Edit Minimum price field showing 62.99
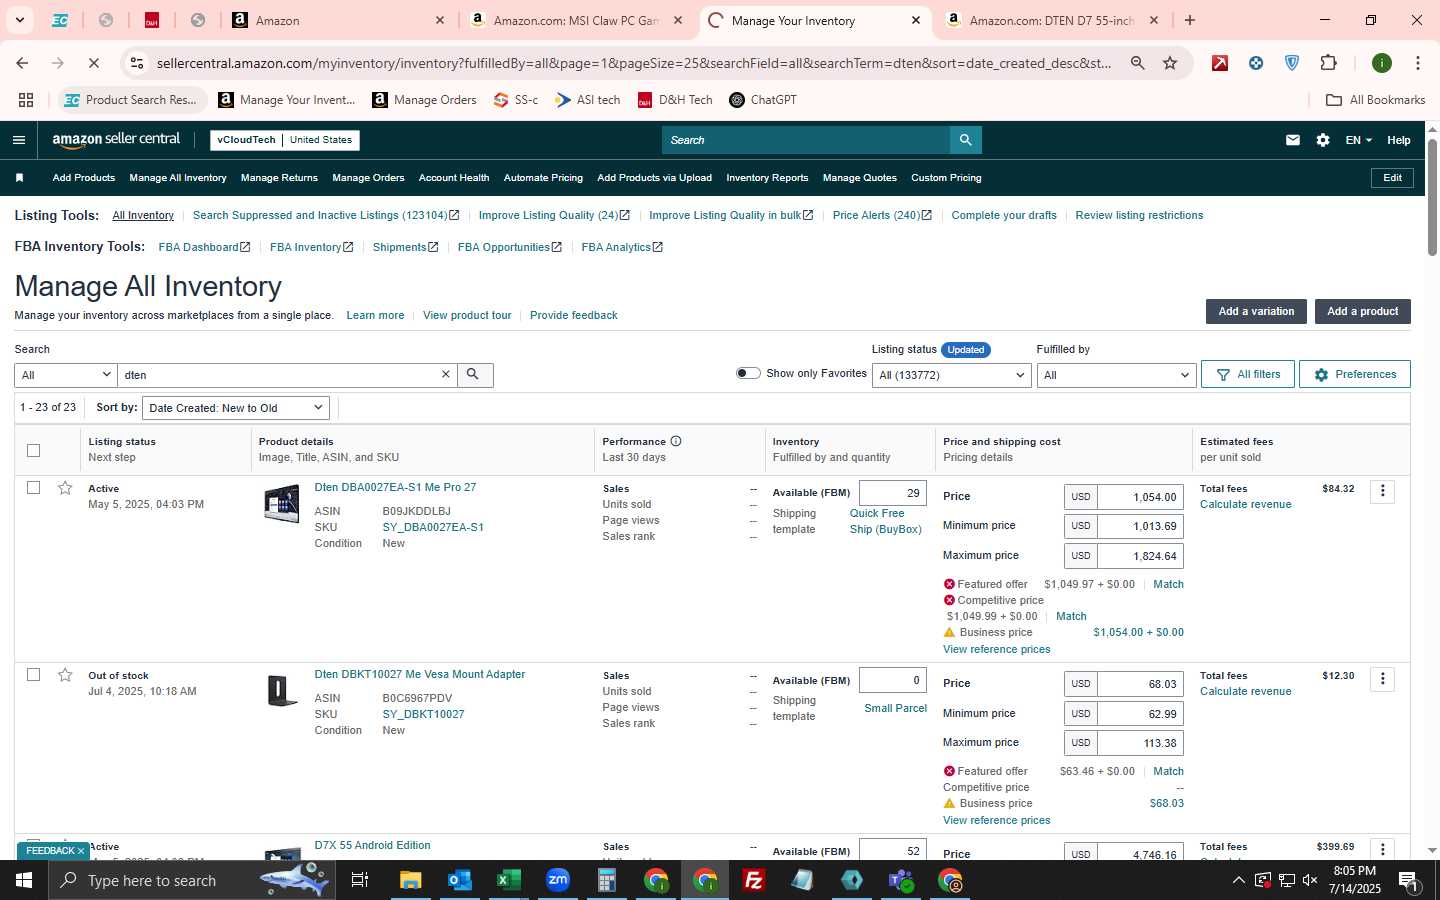Image resolution: width=1440 pixels, height=900 pixels. point(1140,714)
